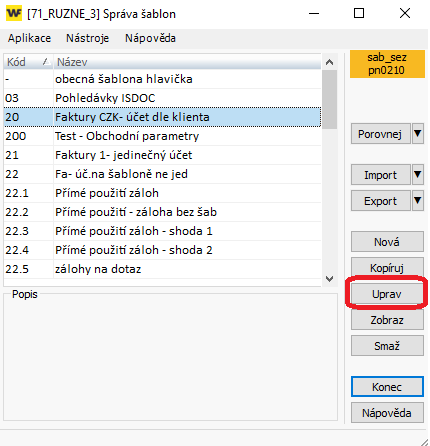
Task: Select row 22.5 zálohy na dotaz
Action: click(x=162, y=269)
